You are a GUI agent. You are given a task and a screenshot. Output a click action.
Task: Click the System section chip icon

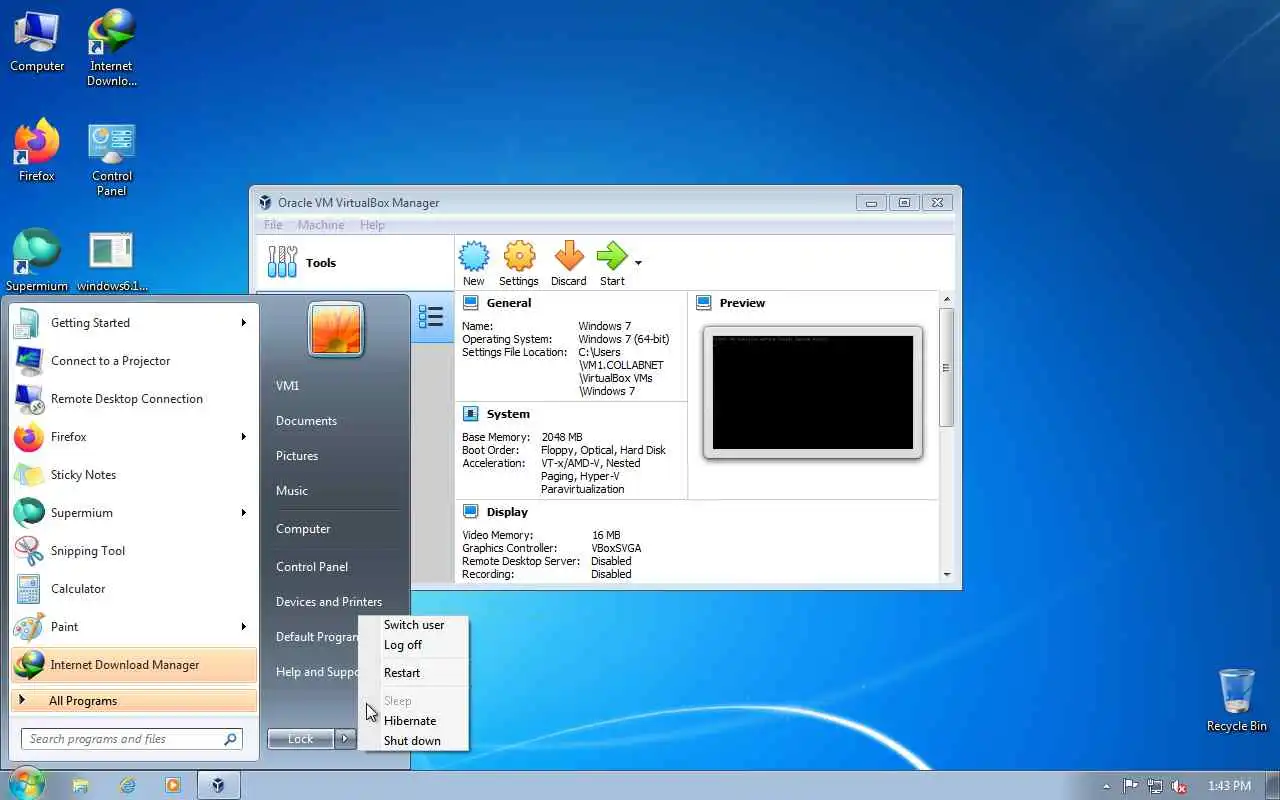tap(471, 414)
